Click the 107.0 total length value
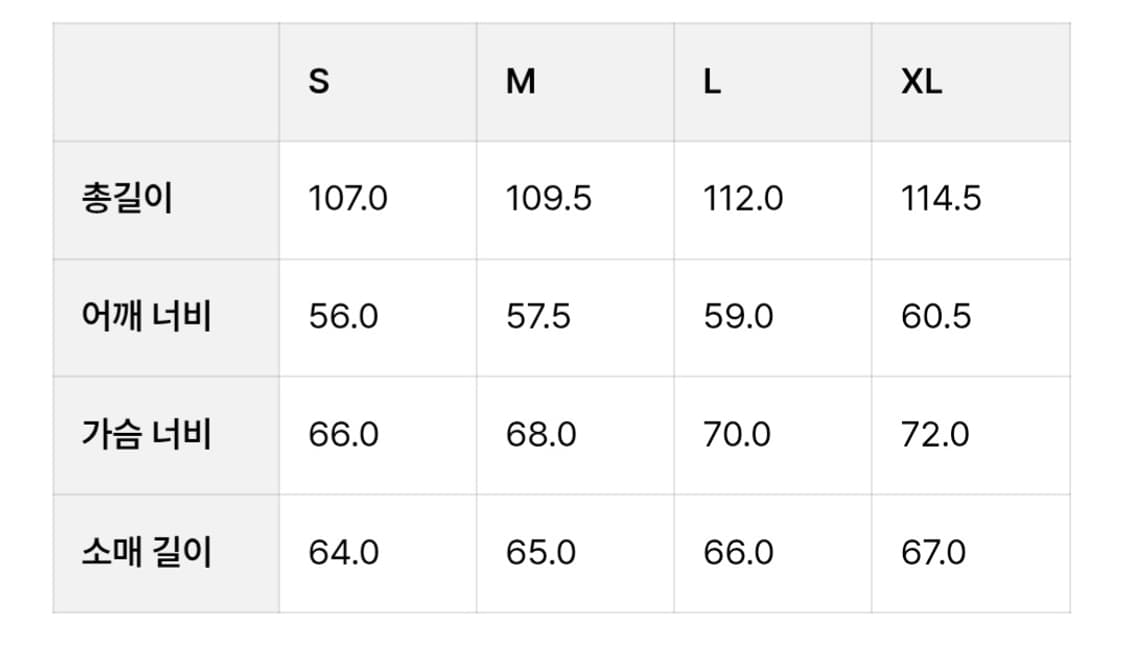Screen dimensions: 1125x646 coord(348,199)
